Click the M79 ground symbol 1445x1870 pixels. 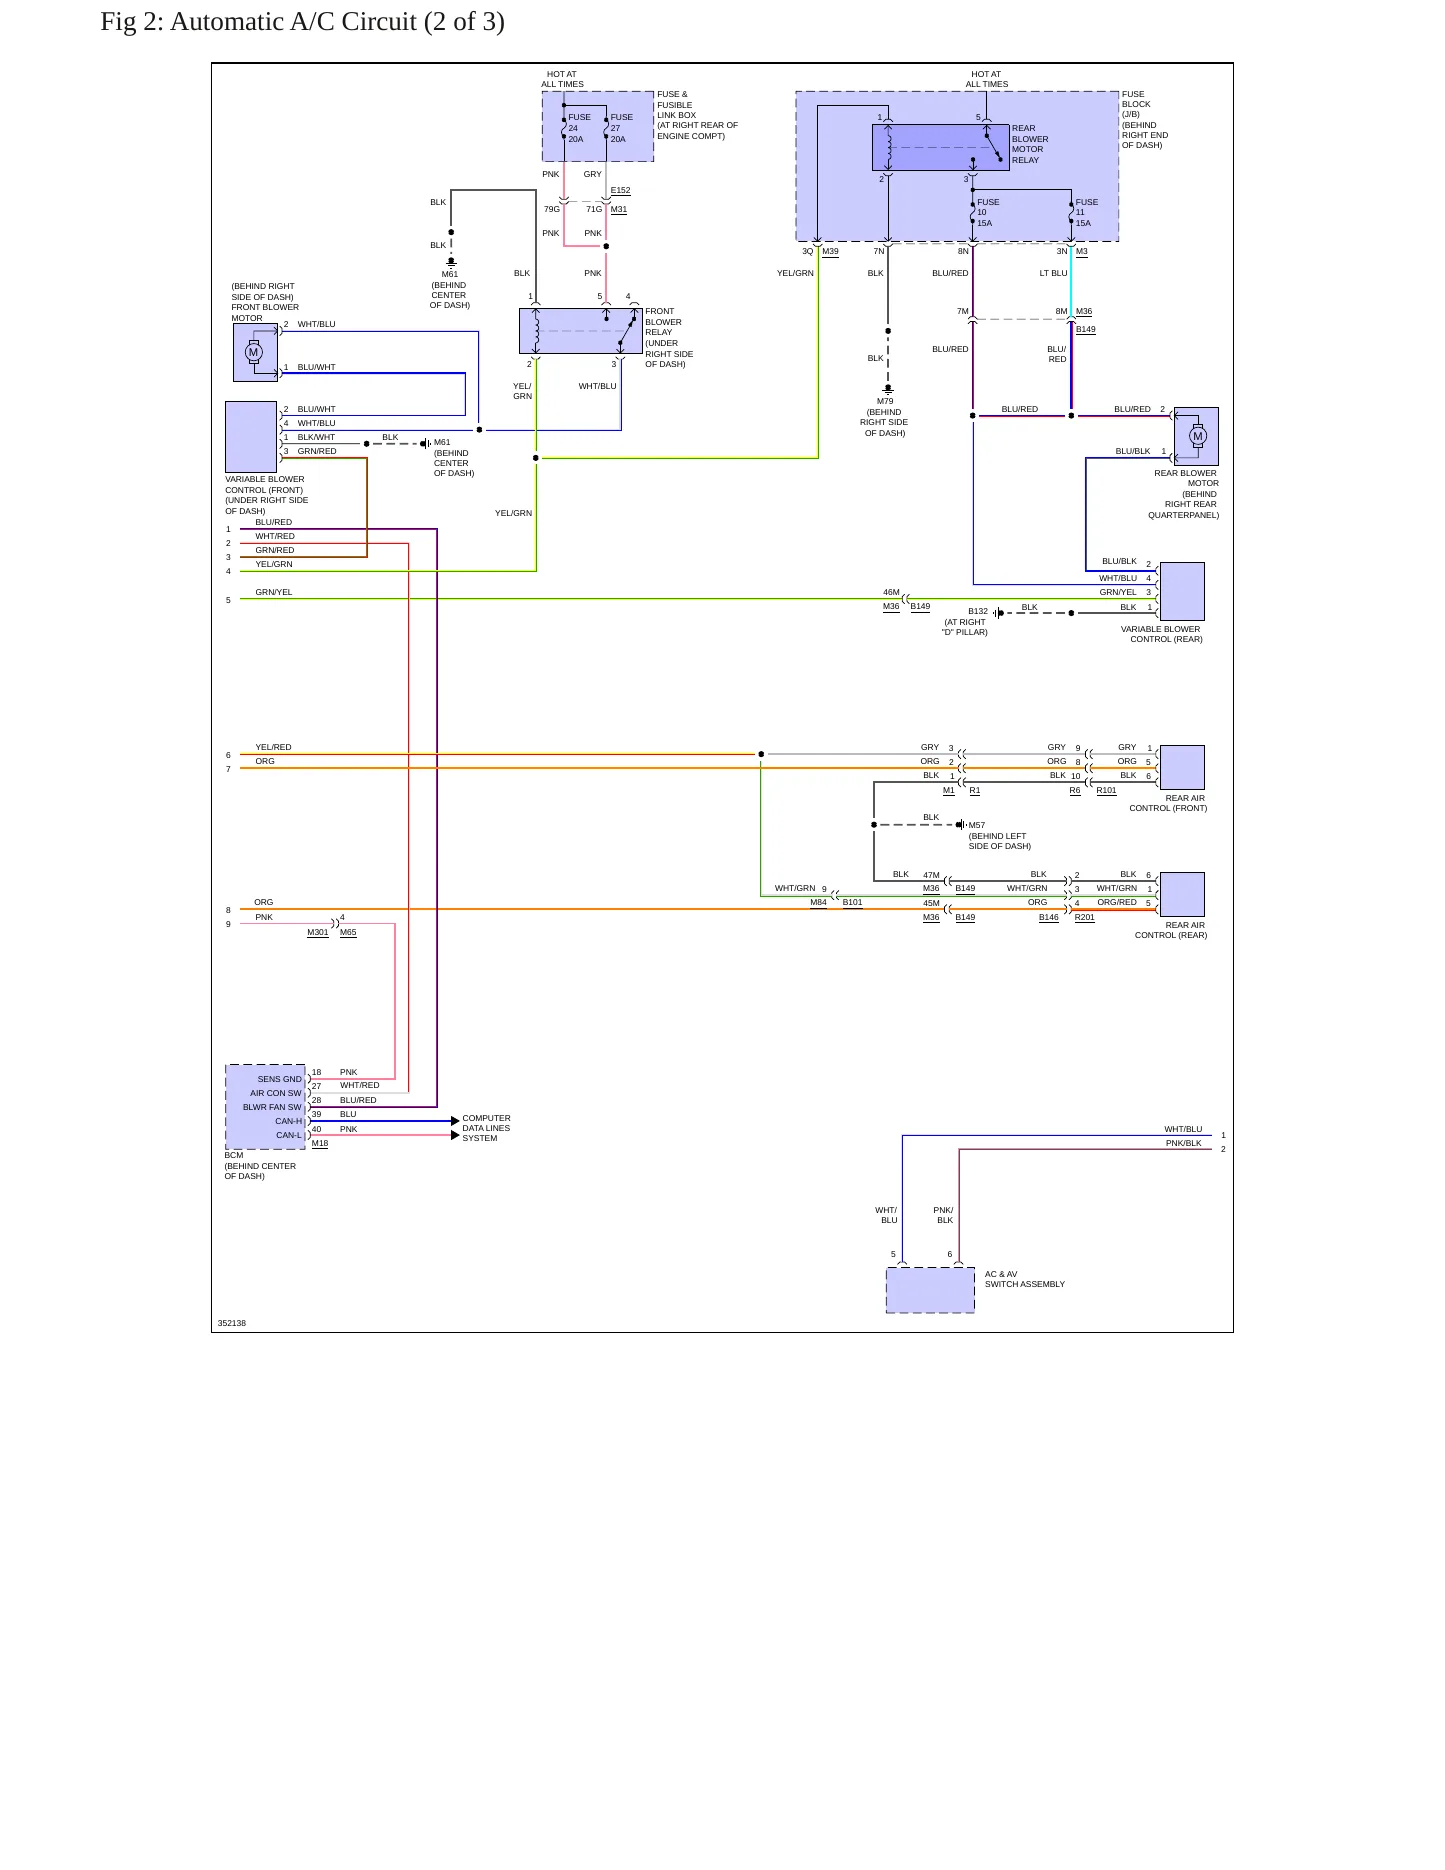(x=888, y=389)
